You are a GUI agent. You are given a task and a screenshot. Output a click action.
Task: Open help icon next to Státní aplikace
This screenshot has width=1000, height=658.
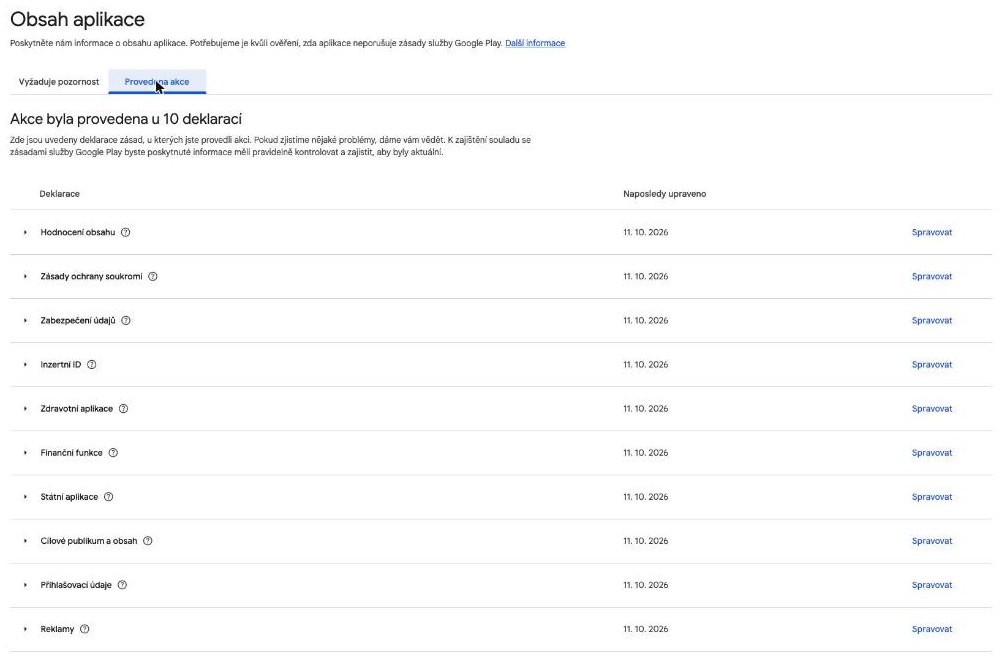(108, 497)
